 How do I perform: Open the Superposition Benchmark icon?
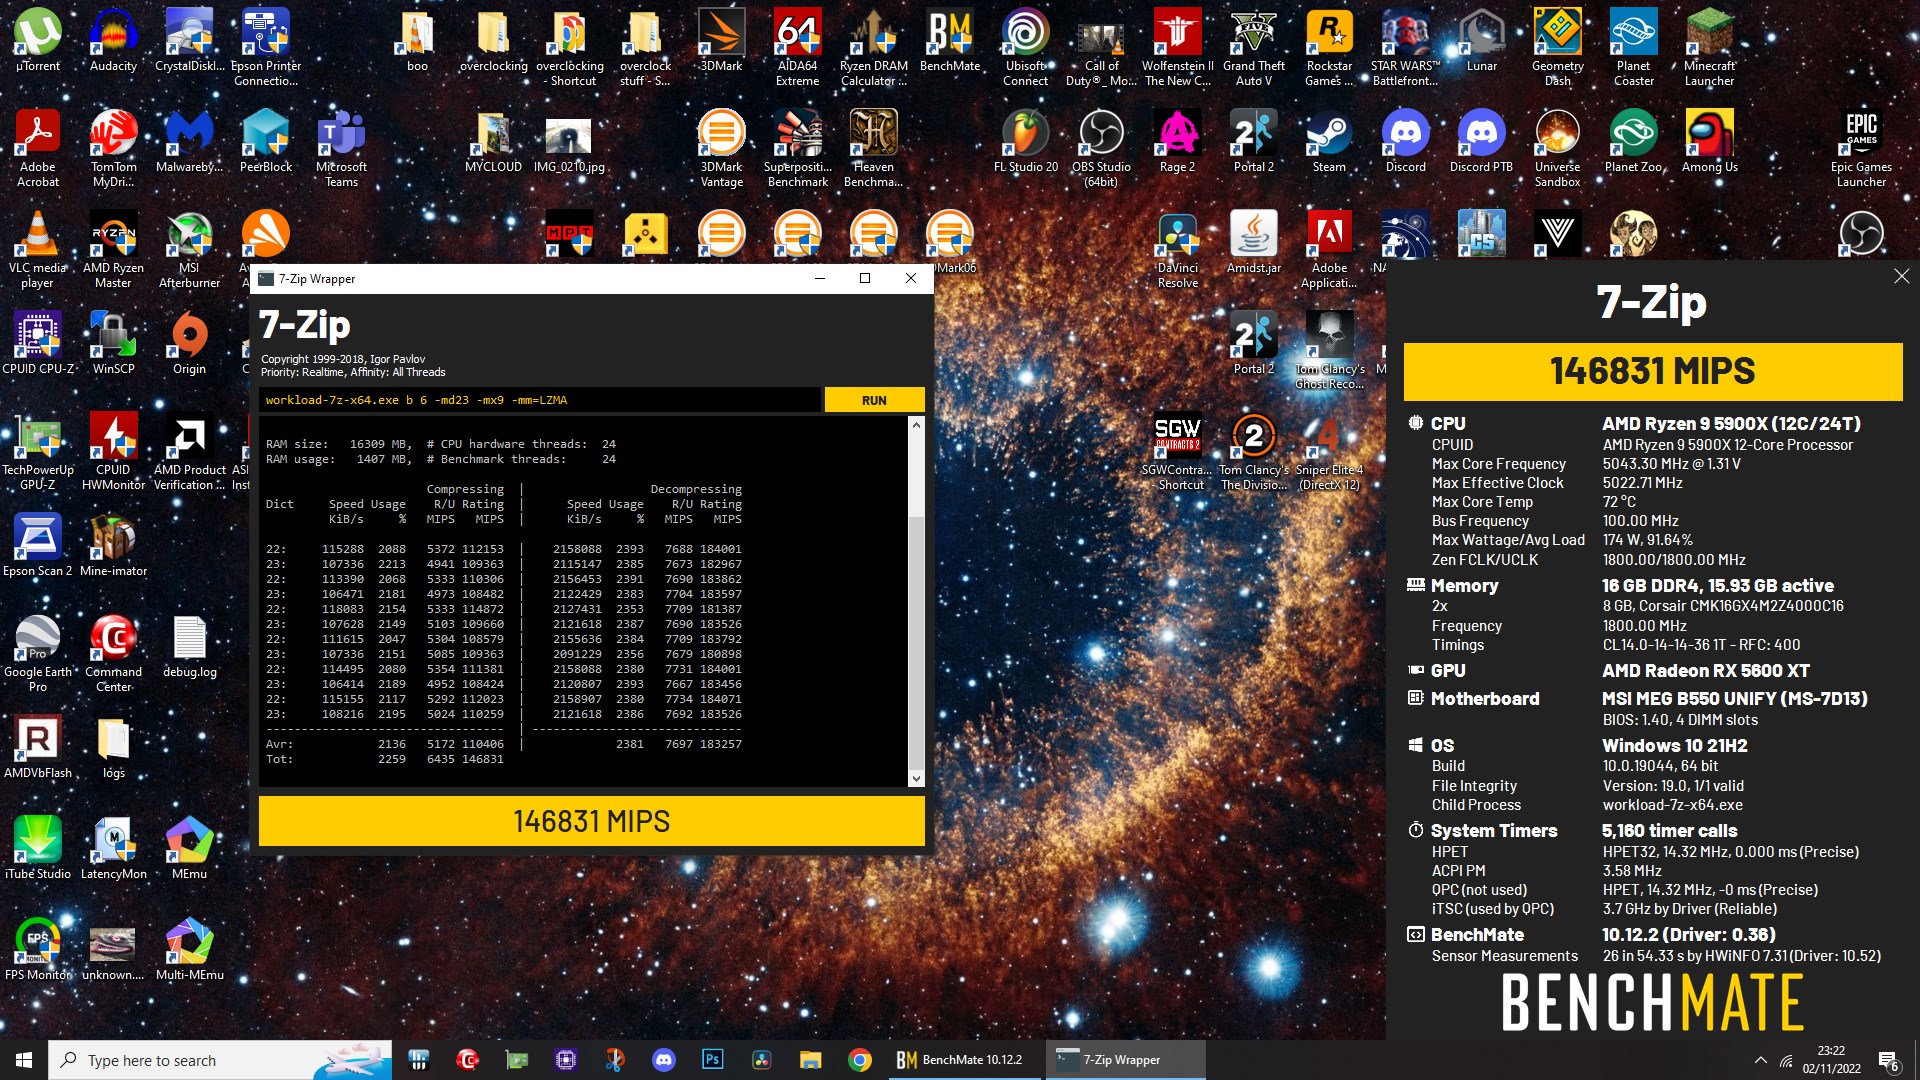pos(797,148)
